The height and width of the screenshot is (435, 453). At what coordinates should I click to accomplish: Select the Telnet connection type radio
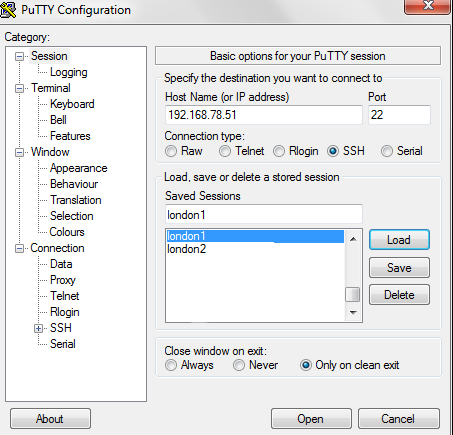pos(225,151)
